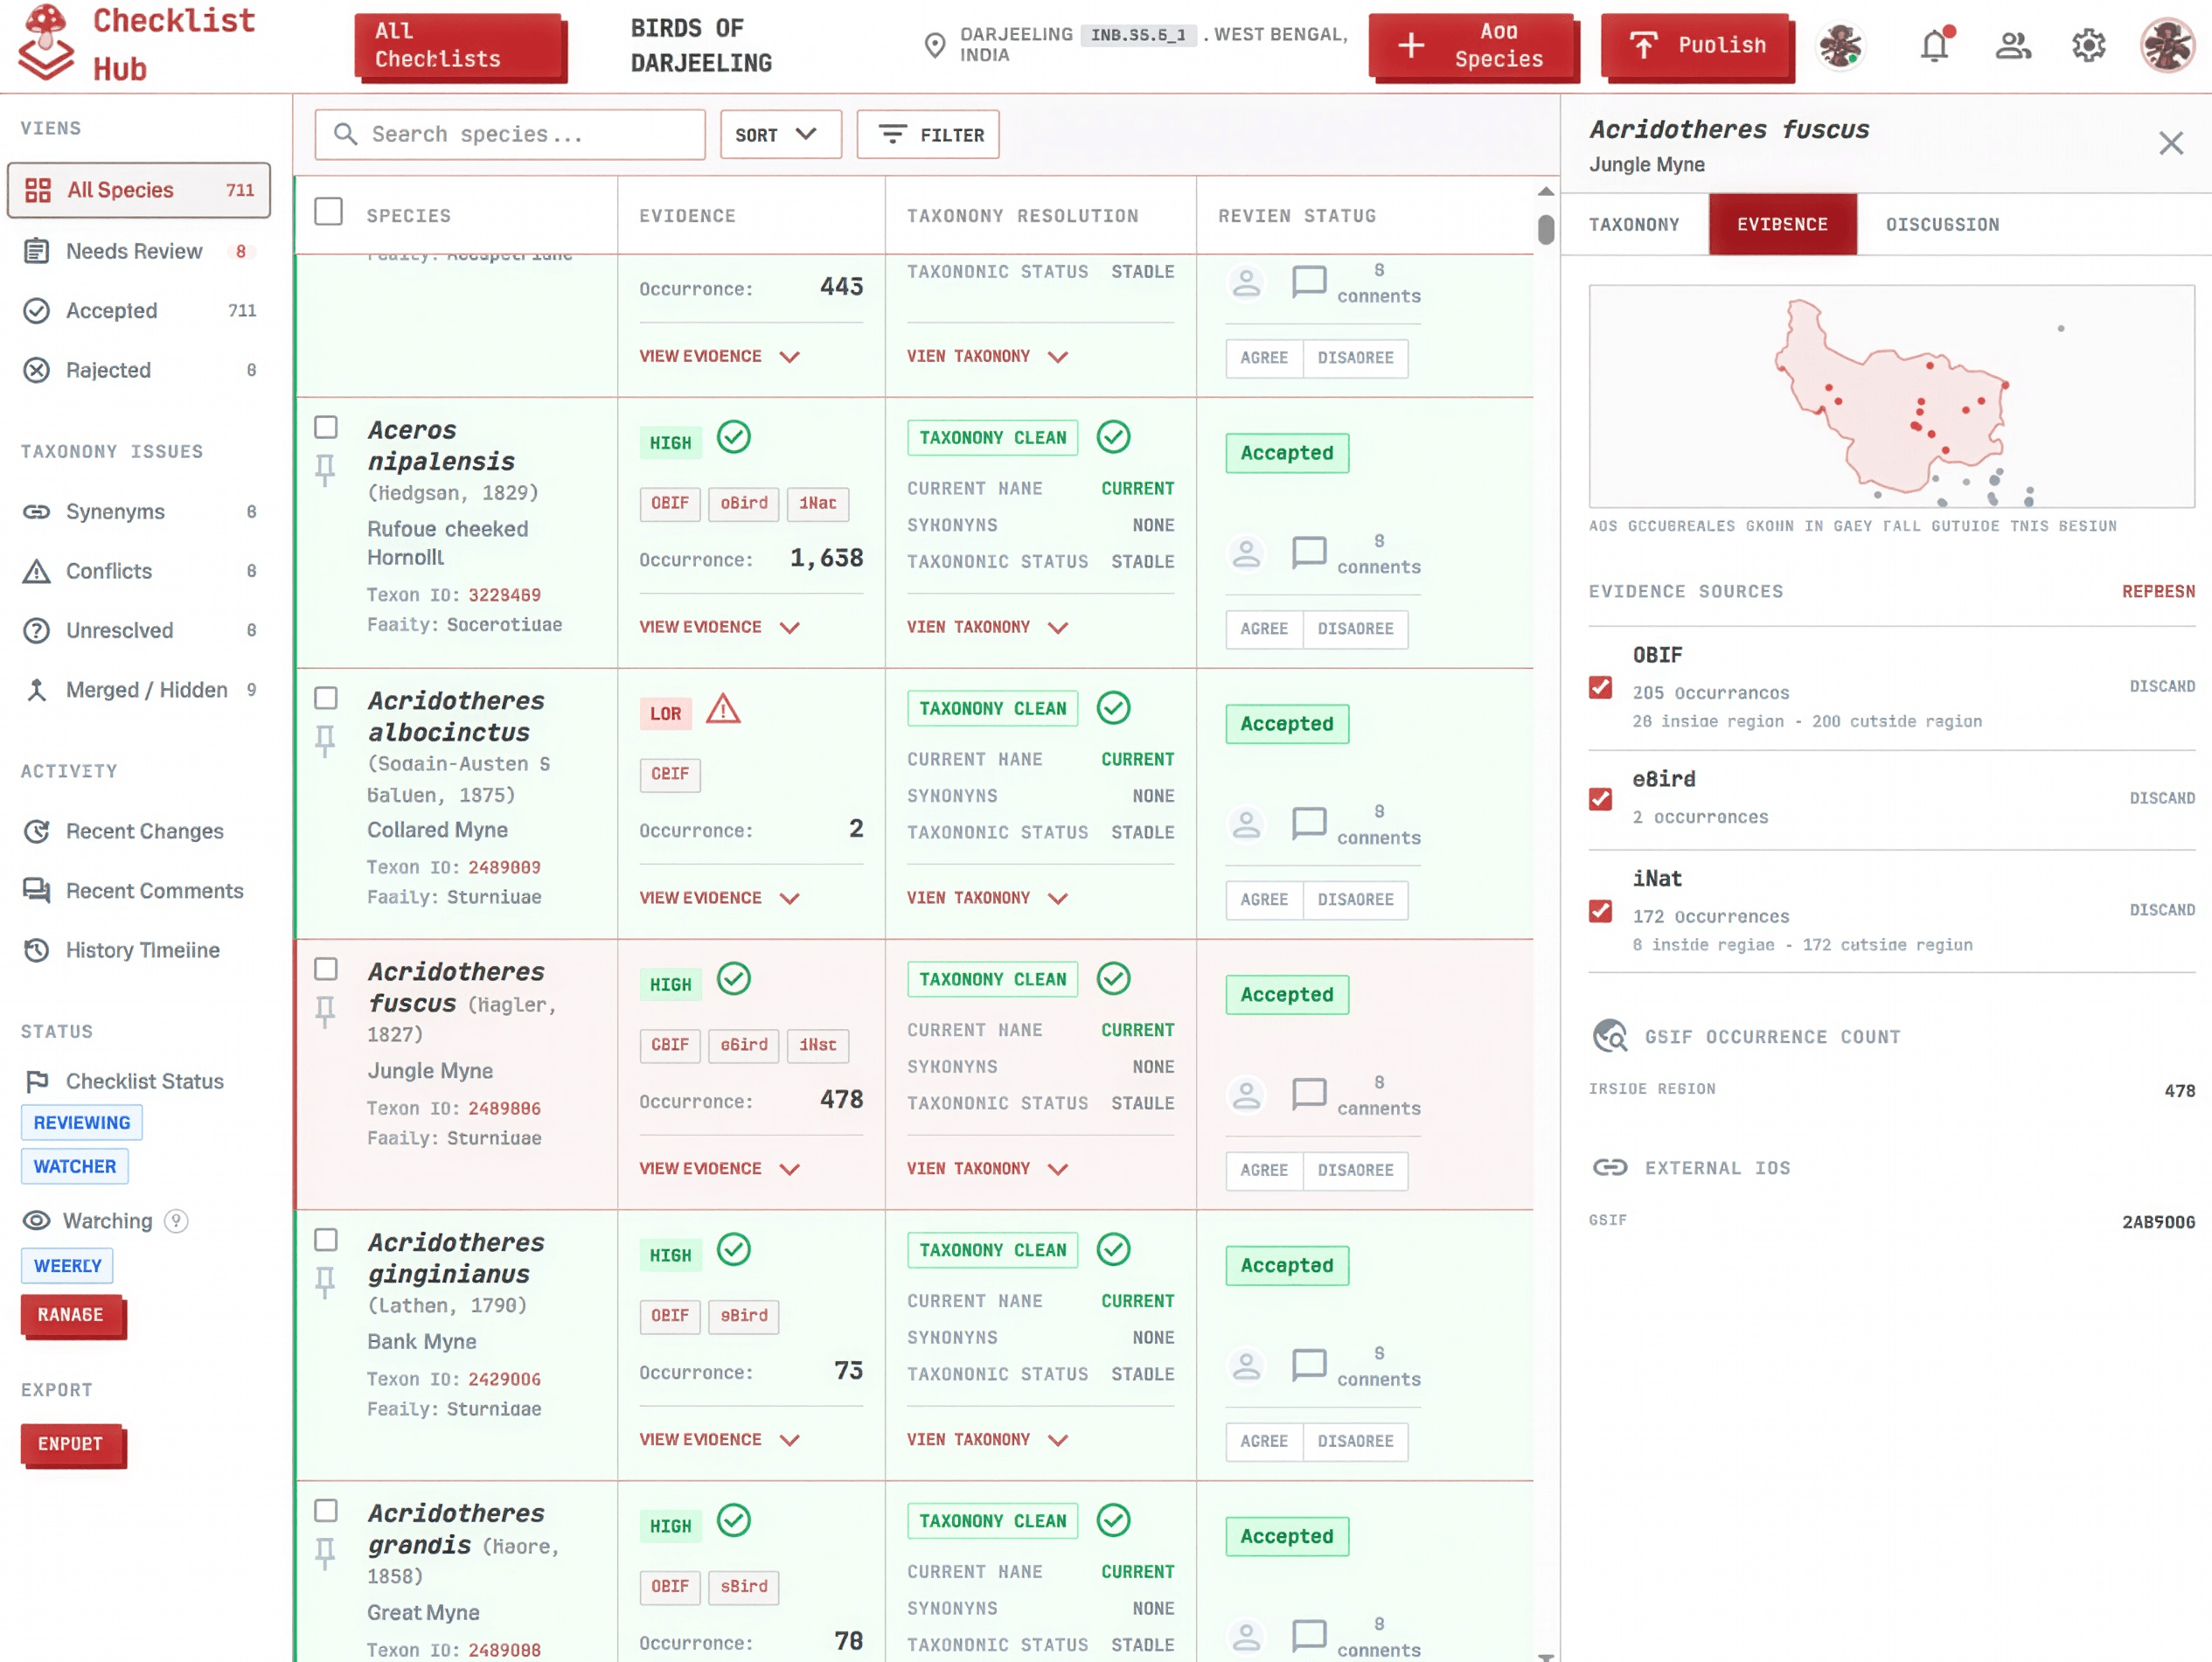This screenshot has width=2212, height=1662.
Task: Open the notifications bell
Action: click(x=1935, y=45)
